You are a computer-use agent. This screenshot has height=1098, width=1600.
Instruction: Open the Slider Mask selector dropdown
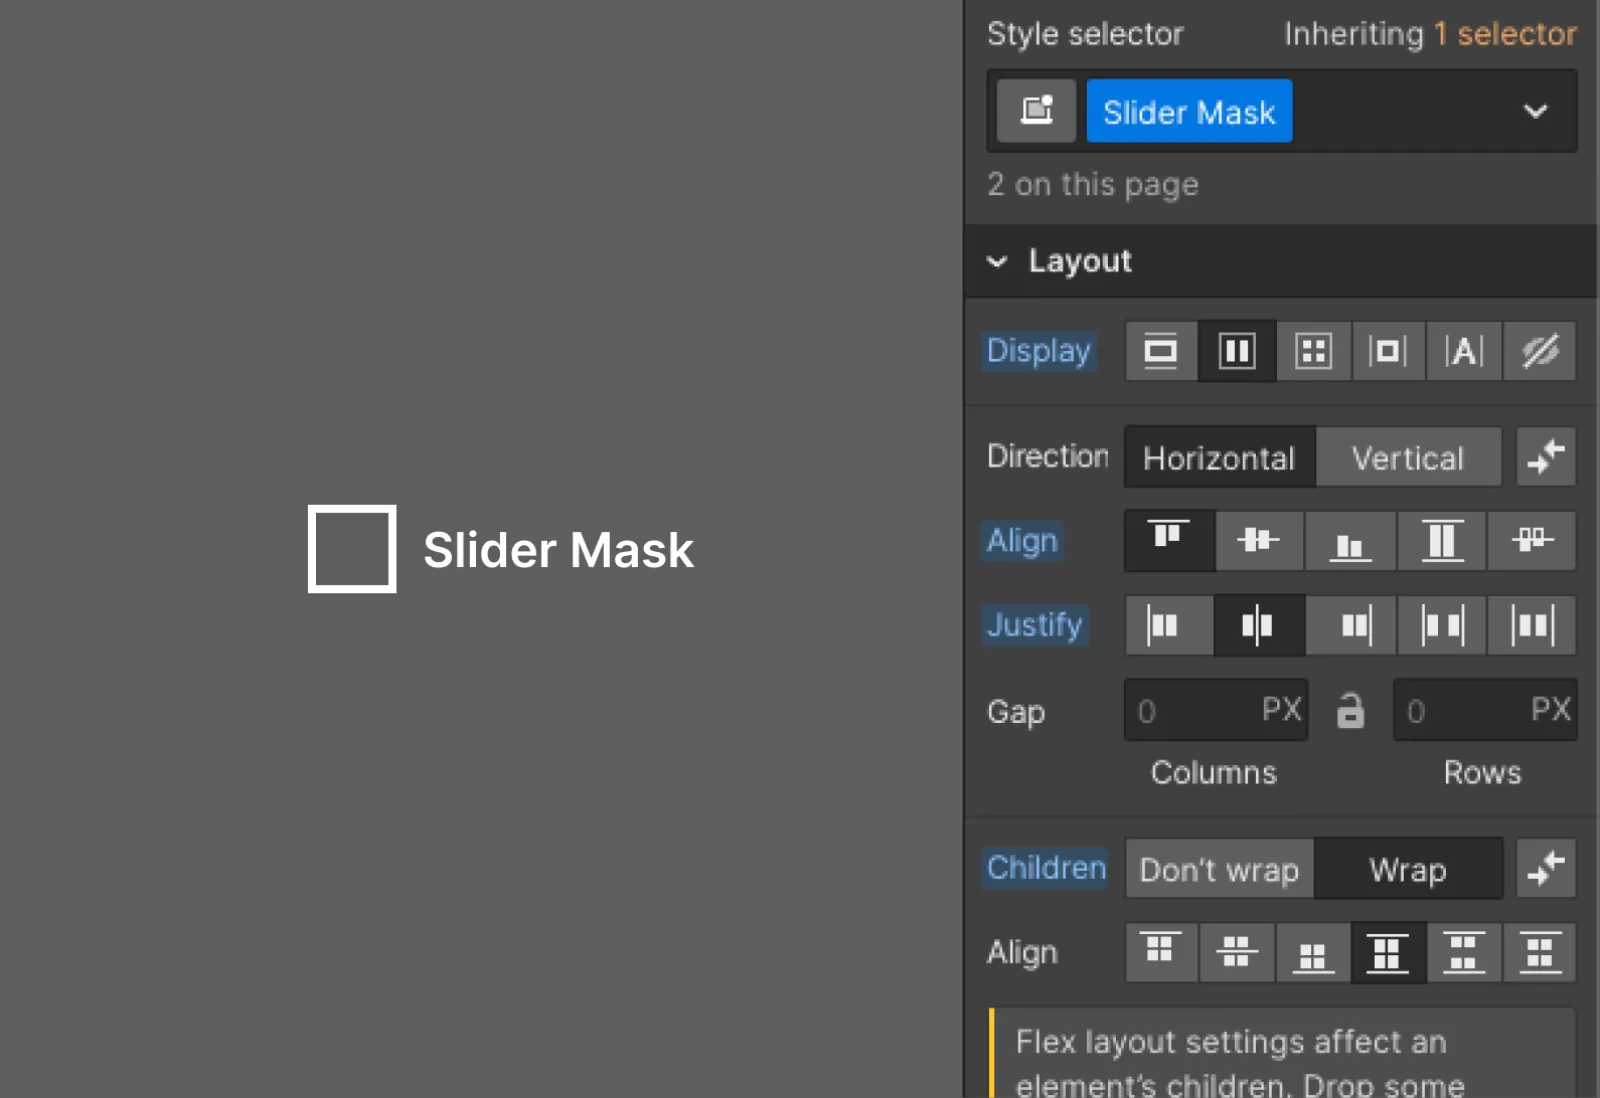point(1536,111)
